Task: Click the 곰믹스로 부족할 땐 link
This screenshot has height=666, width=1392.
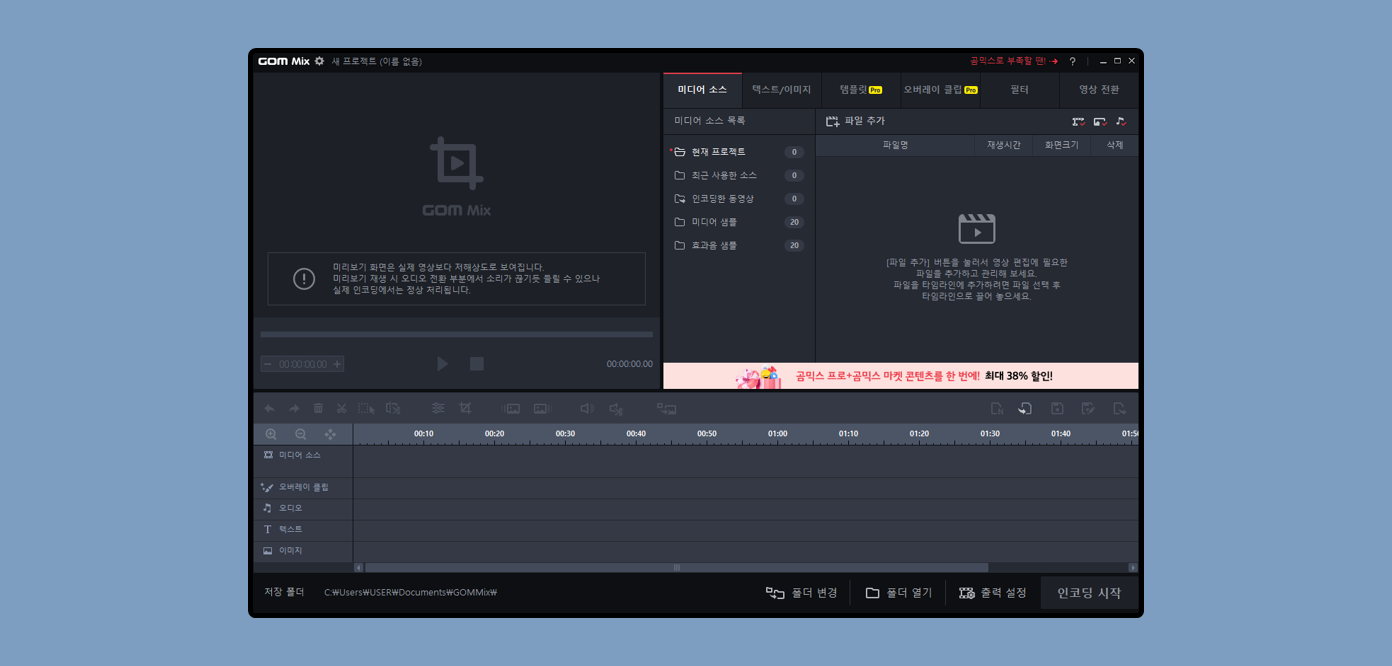Action: 1014,61
